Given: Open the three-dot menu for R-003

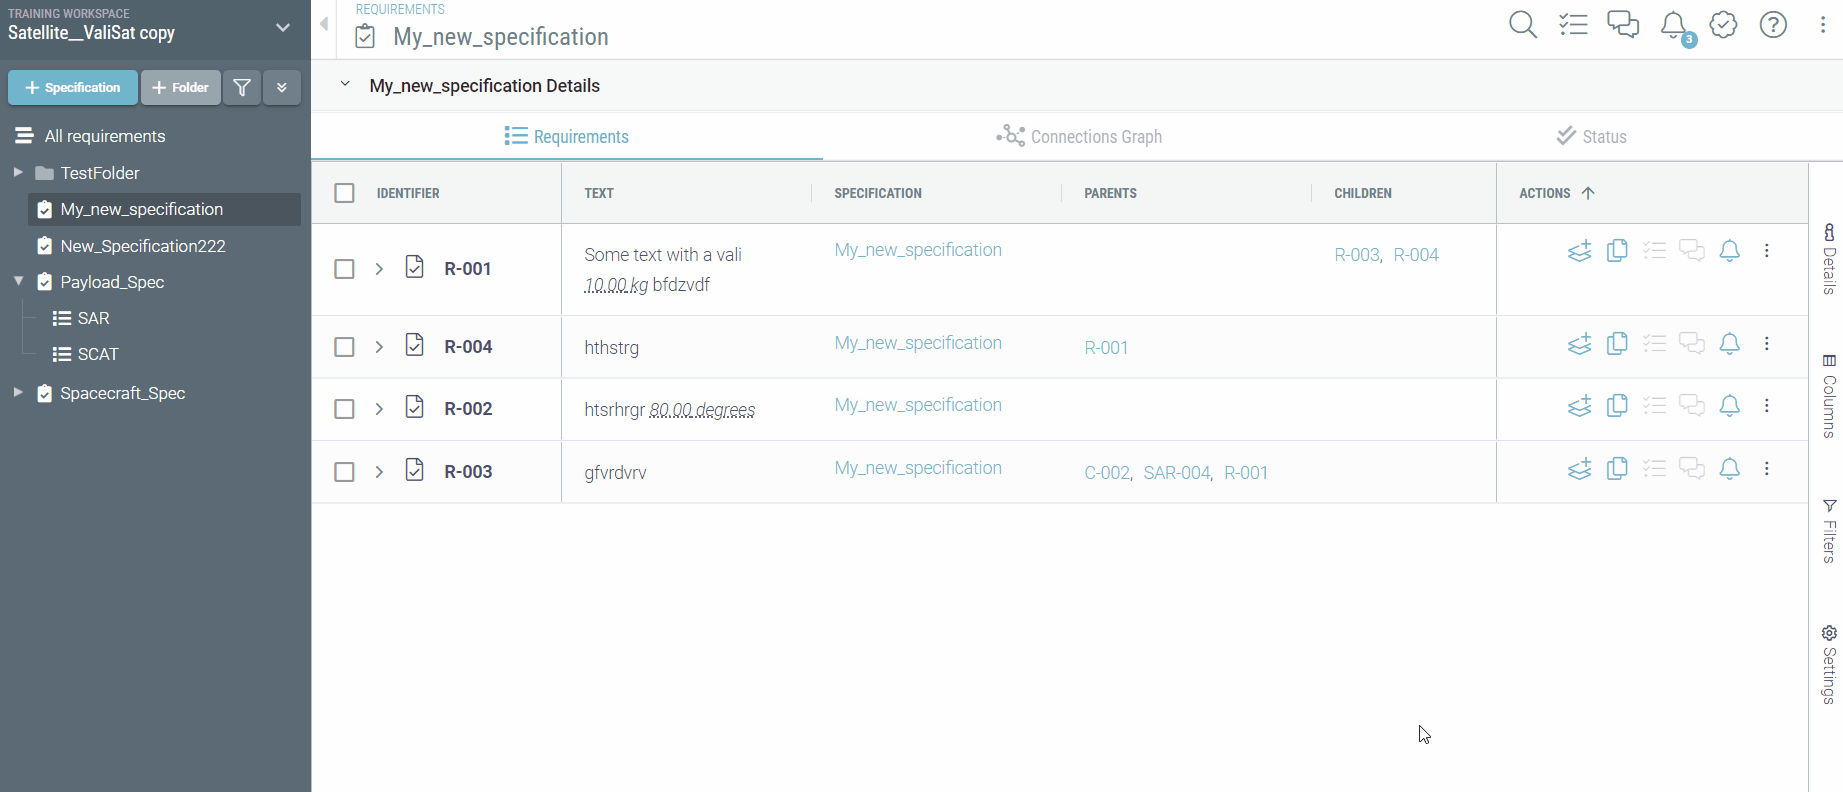Looking at the screenshot, I should 1767,469.
